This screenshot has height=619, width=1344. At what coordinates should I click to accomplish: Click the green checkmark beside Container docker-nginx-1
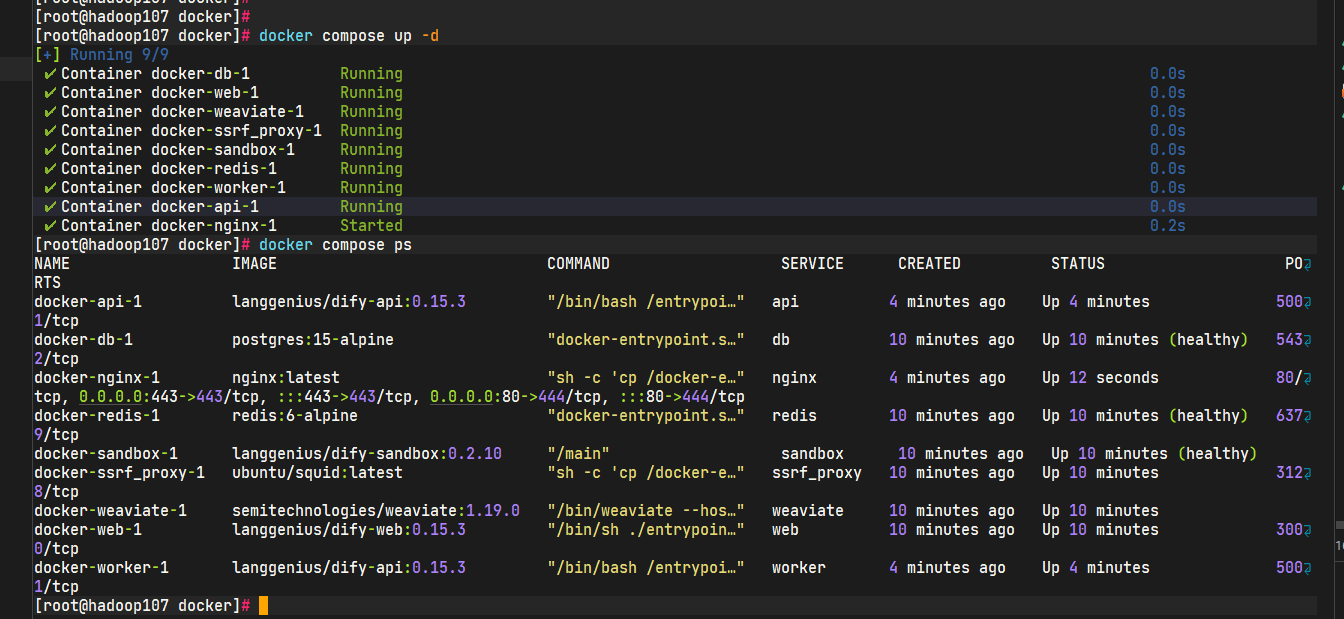pyautogui.click(x=50, y=226)
